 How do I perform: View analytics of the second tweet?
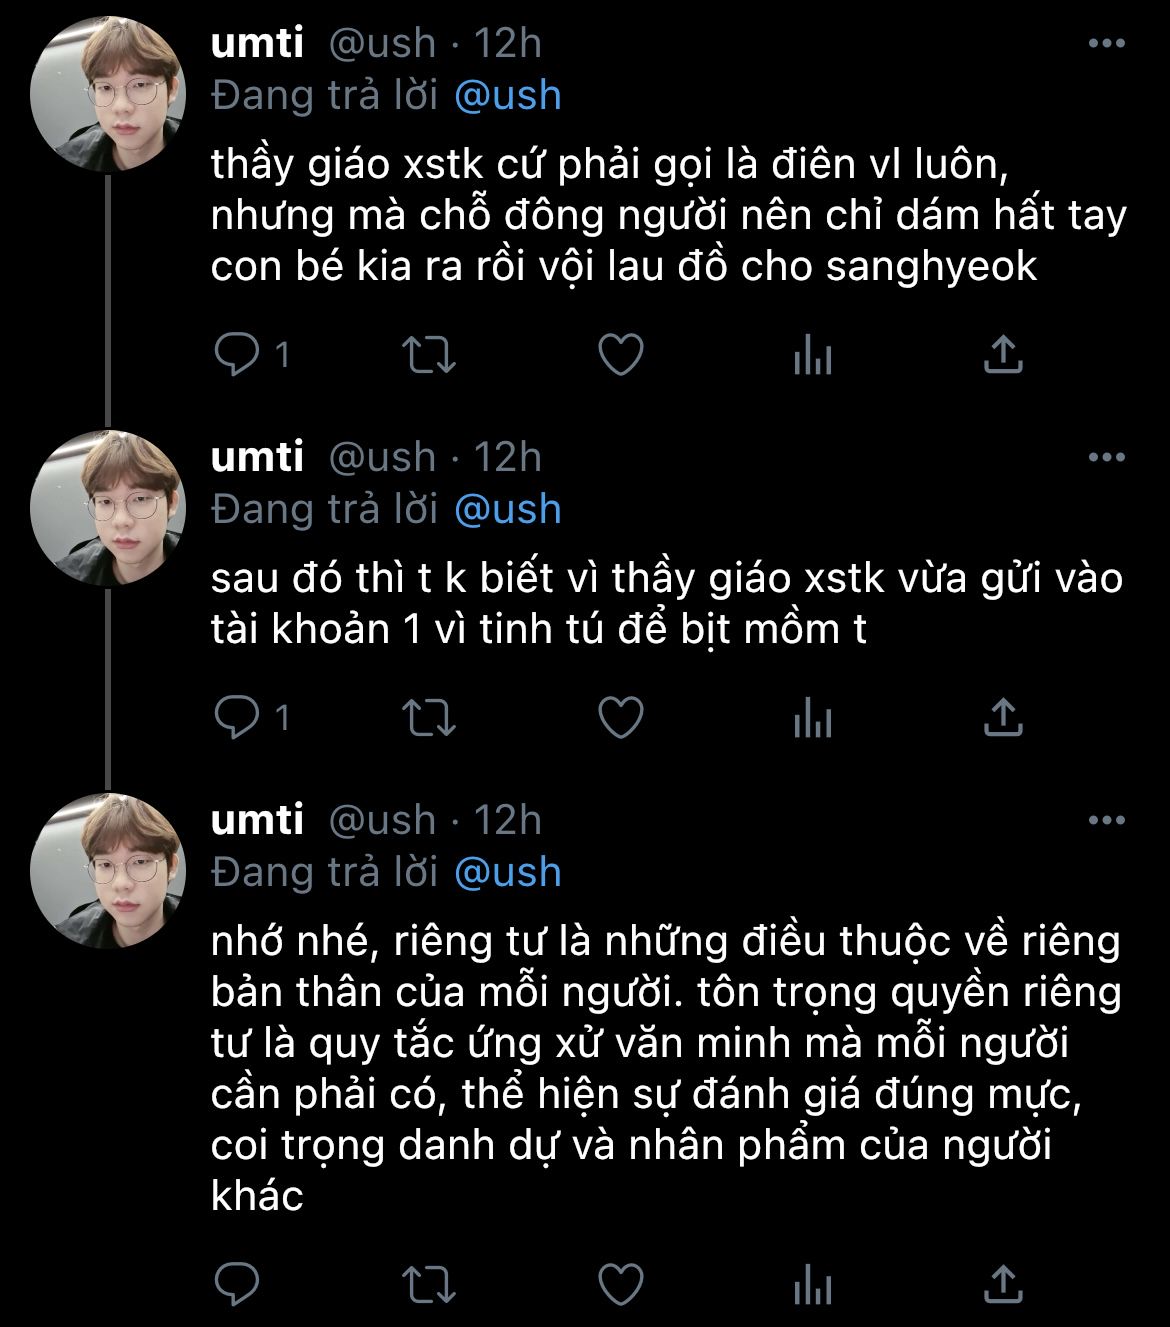(x=812, y=717)
